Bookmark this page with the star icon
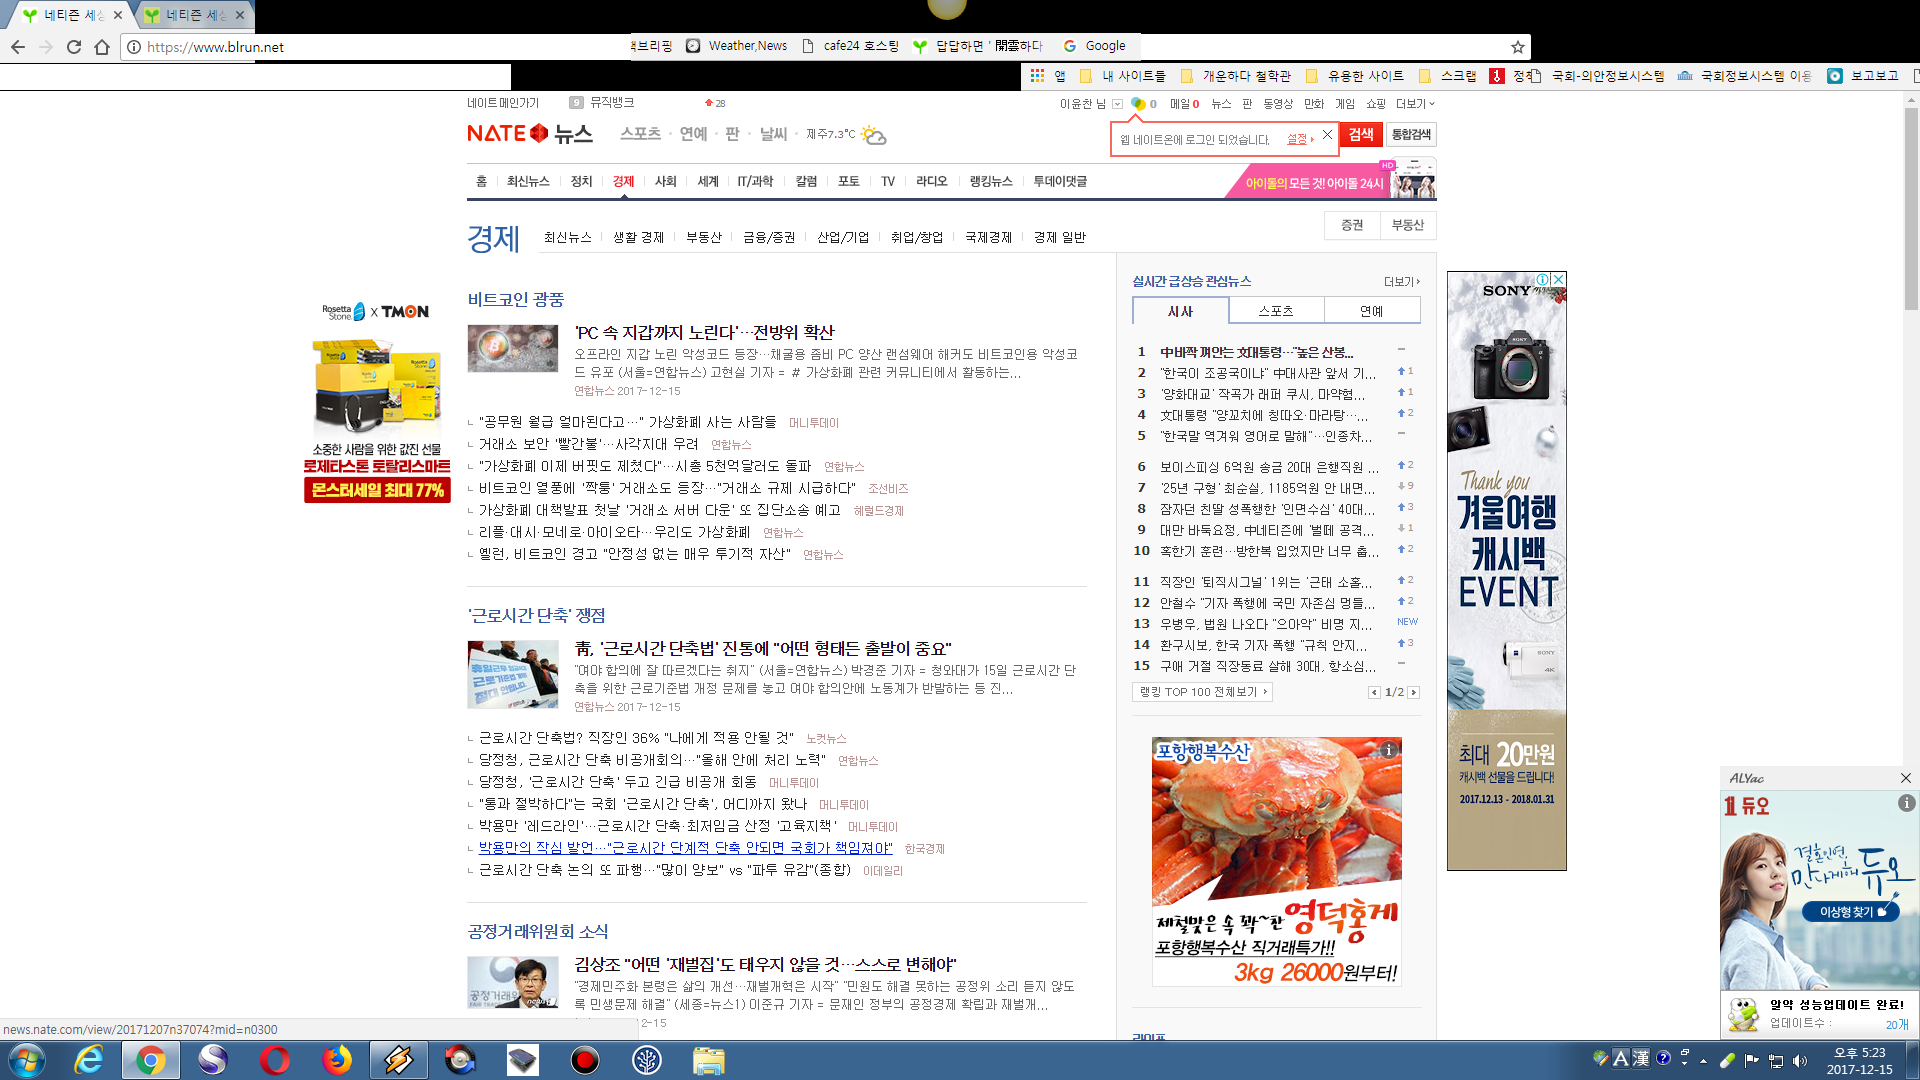The width and height of the screenshot is (1920, 1080). coord(1517,47)
